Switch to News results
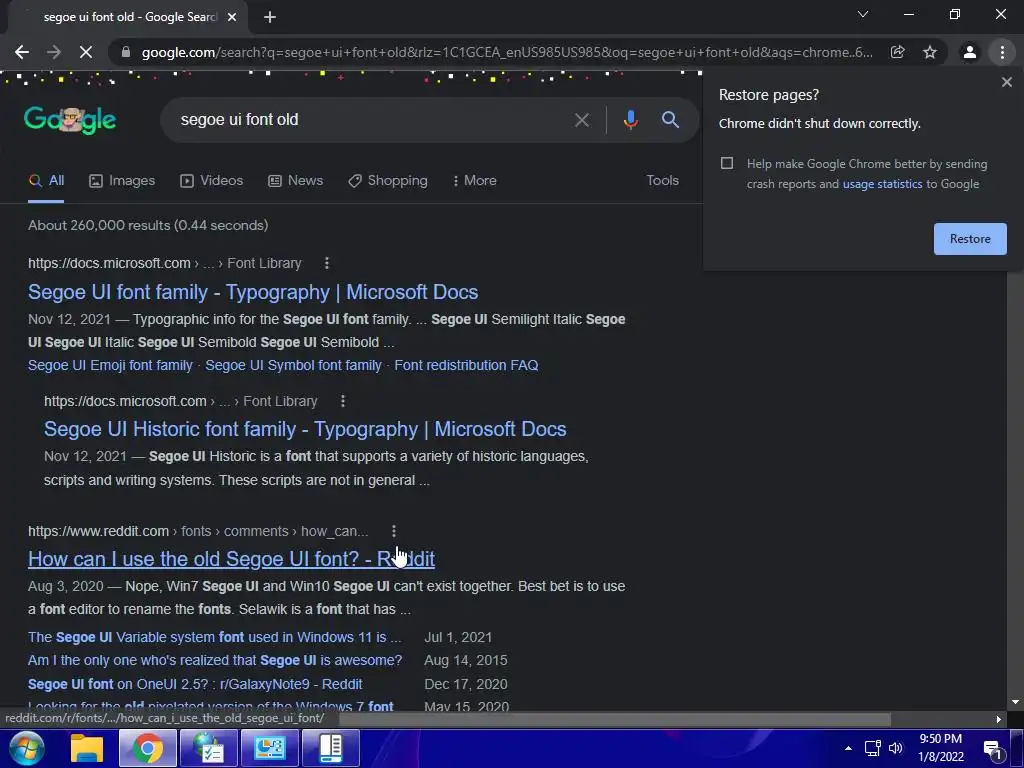The width and height of the screenshot is (1024, 768). point(295,181)
